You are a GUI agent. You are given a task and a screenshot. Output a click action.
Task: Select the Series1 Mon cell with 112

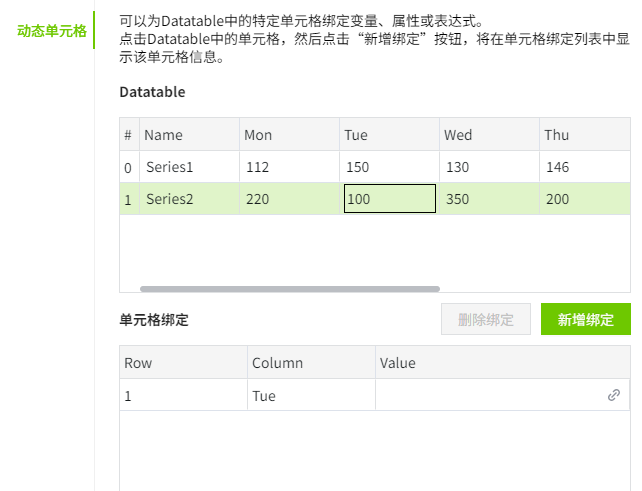[x=289, y=167]
